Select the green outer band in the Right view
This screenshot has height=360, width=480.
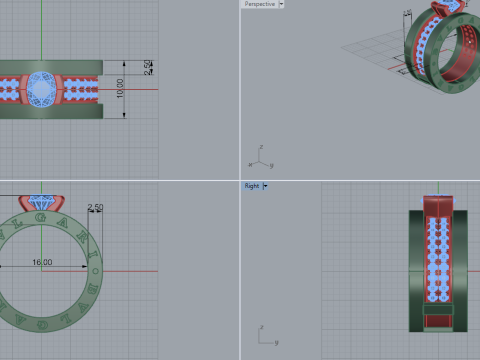tap(416, 271)
